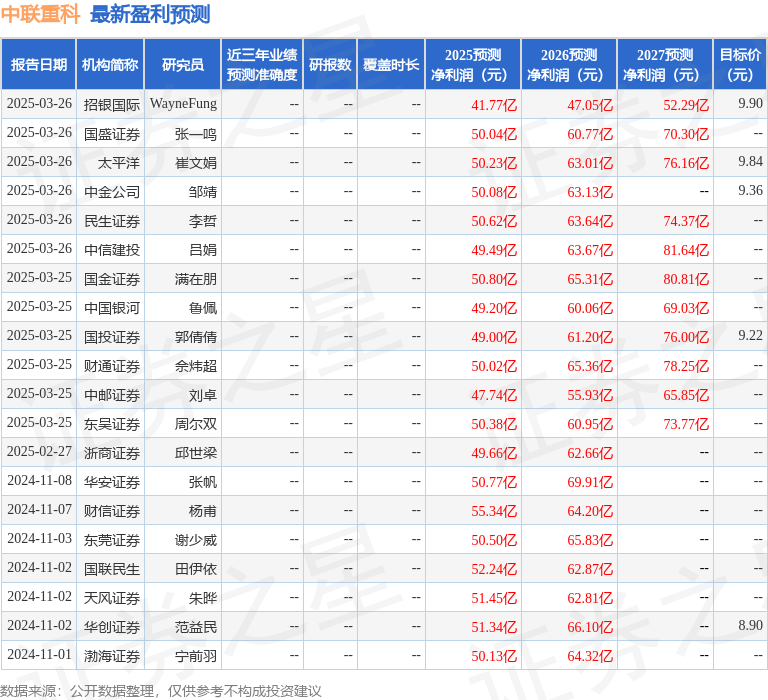The height and width of the screenshot is (700, 768).
Task: Click date 2024-11-08 cell
Action: (x=39, y=480)
